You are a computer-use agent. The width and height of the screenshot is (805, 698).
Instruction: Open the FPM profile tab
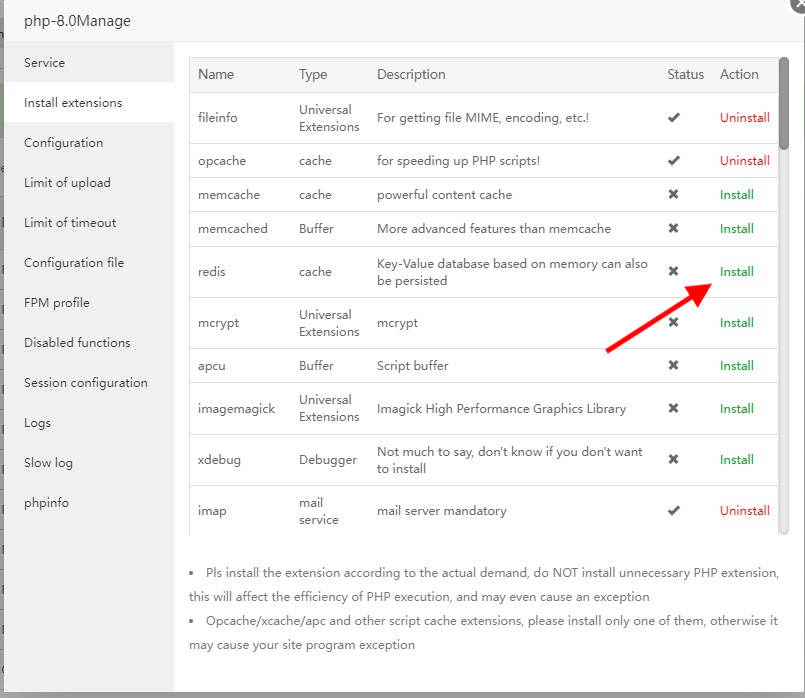(57, 303)
